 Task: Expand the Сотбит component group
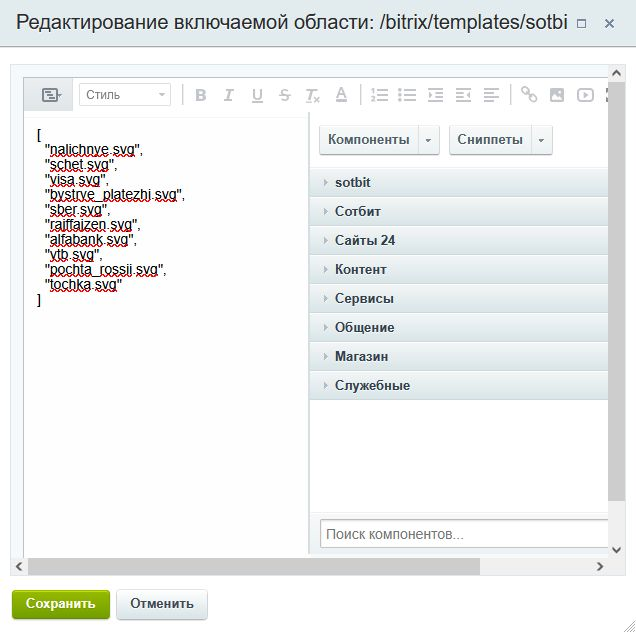click(459, 211)
